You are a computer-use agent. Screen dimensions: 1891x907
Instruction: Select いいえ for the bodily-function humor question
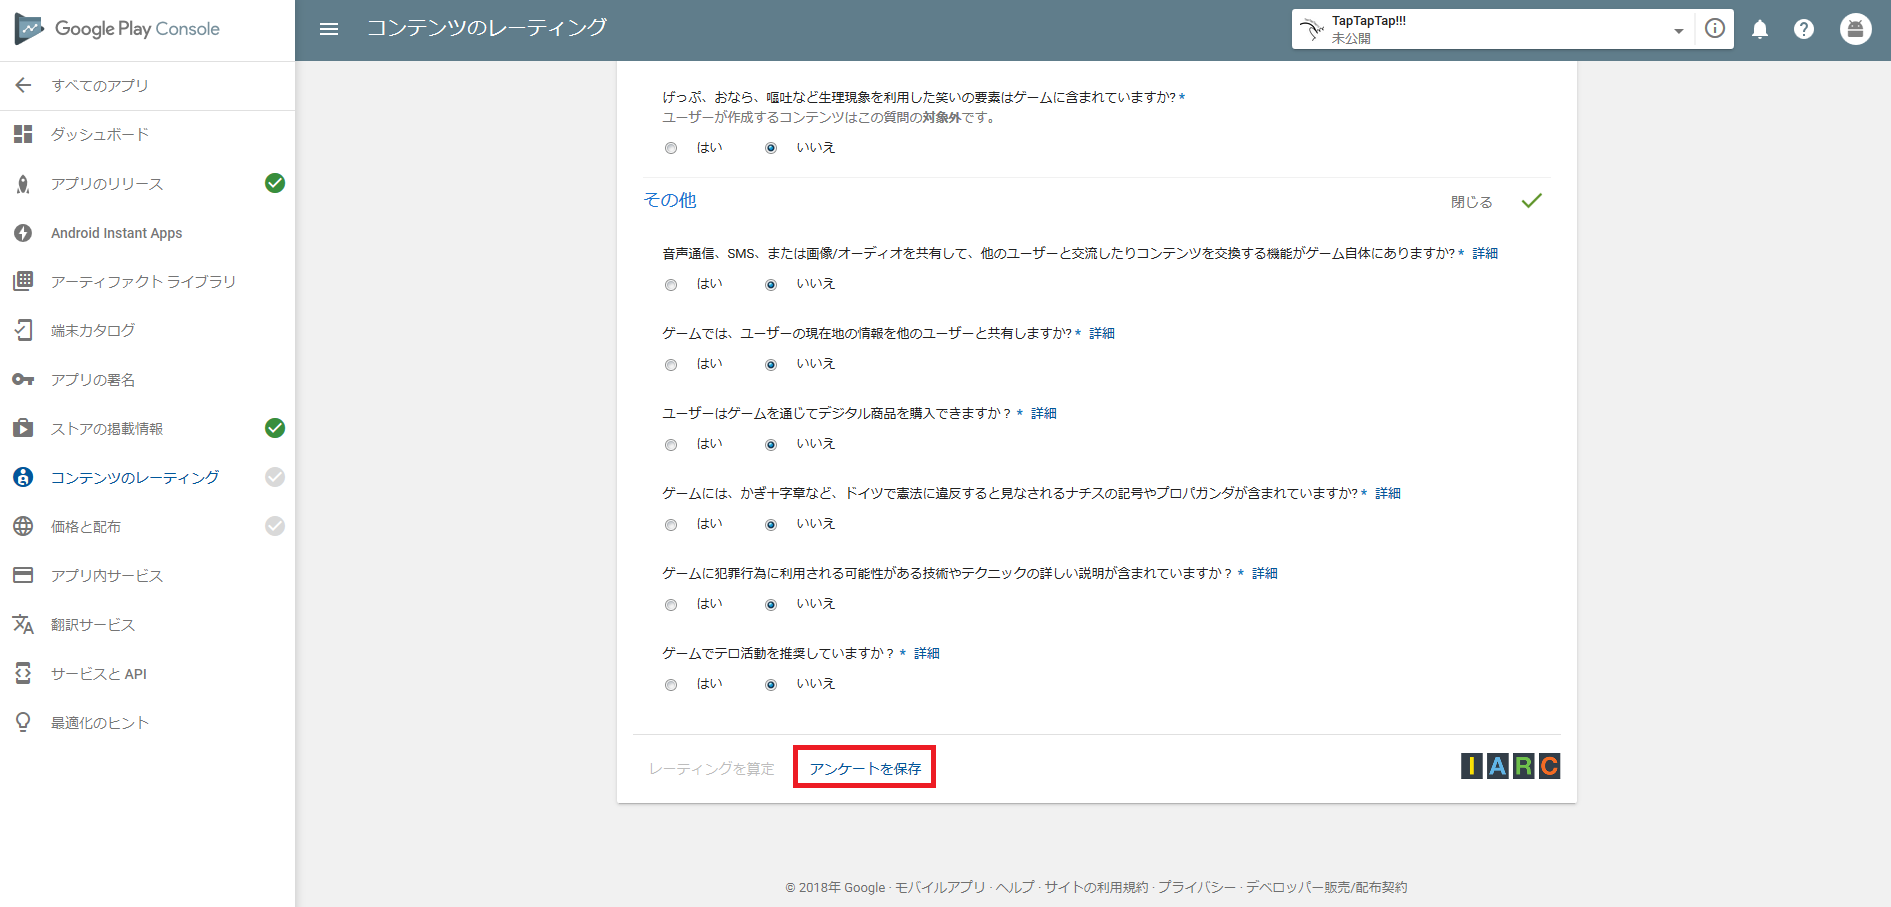tap(771, 148)
